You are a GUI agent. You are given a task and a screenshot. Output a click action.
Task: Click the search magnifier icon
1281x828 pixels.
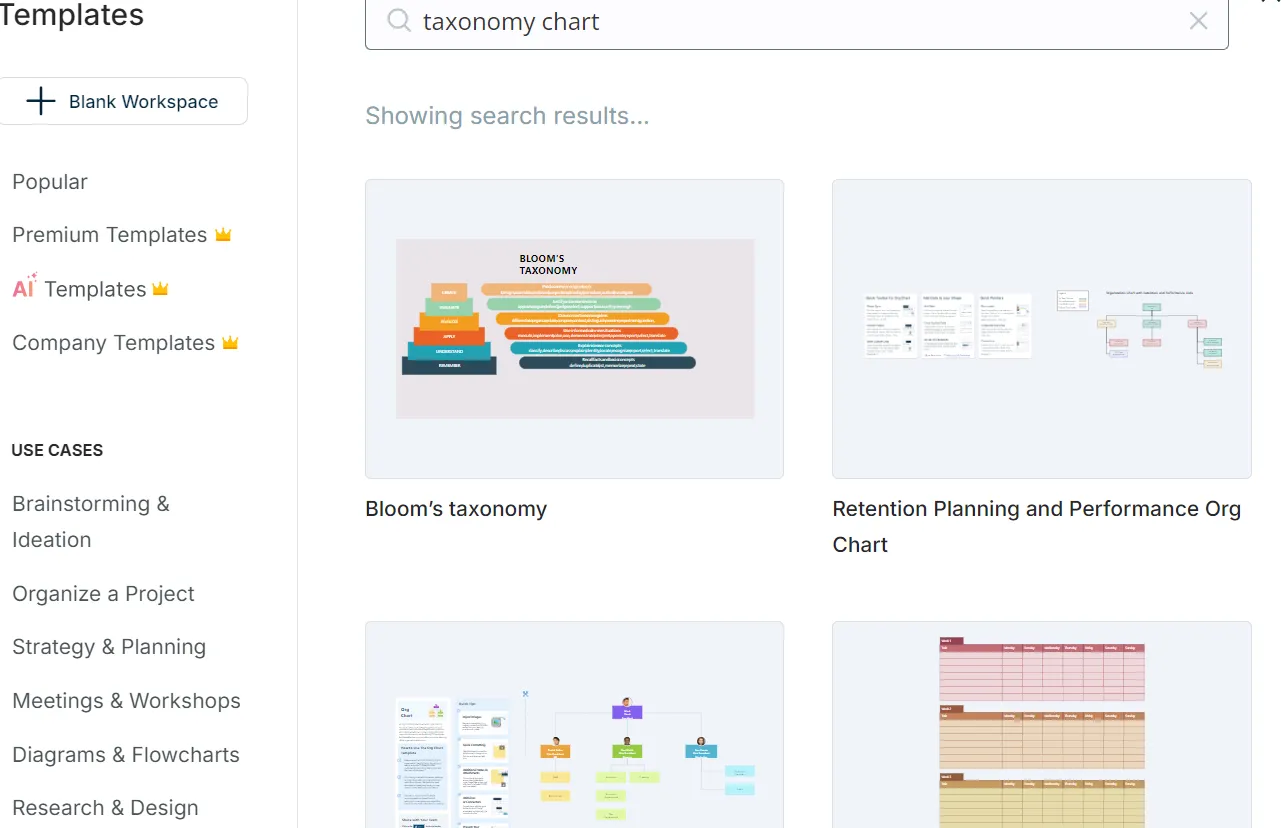(399, 21)
